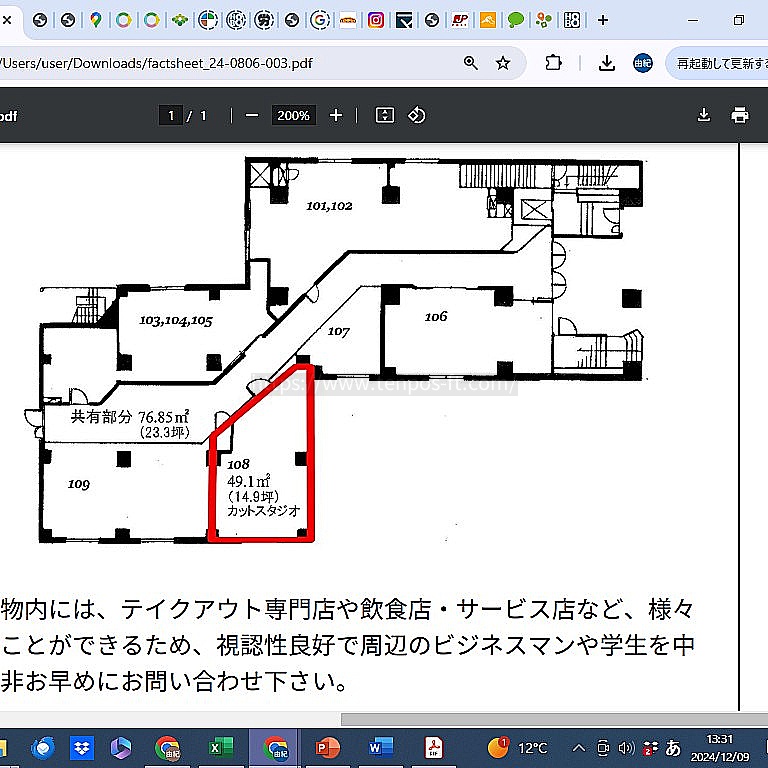768x768 pixels.
Task: Edit the PDF page number field
Action: coord(171,116)
